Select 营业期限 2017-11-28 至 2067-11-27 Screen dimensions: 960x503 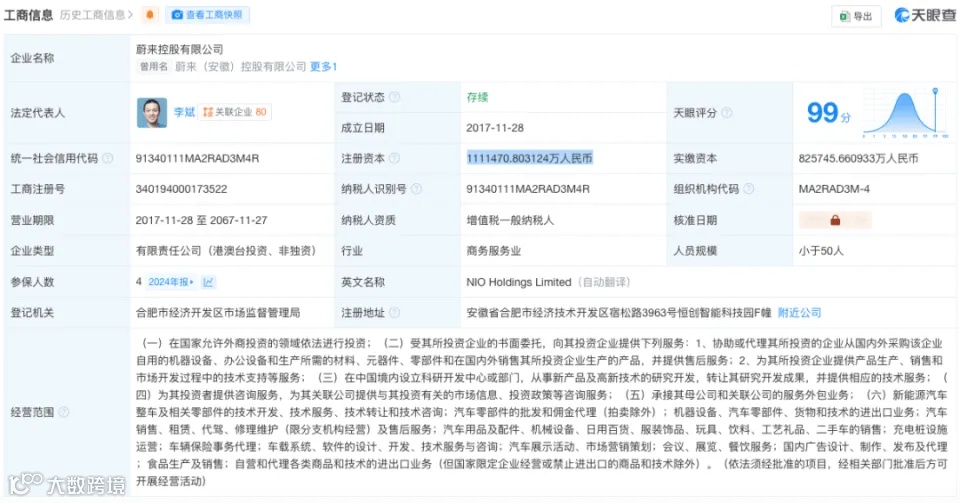[x=201, y=220]
